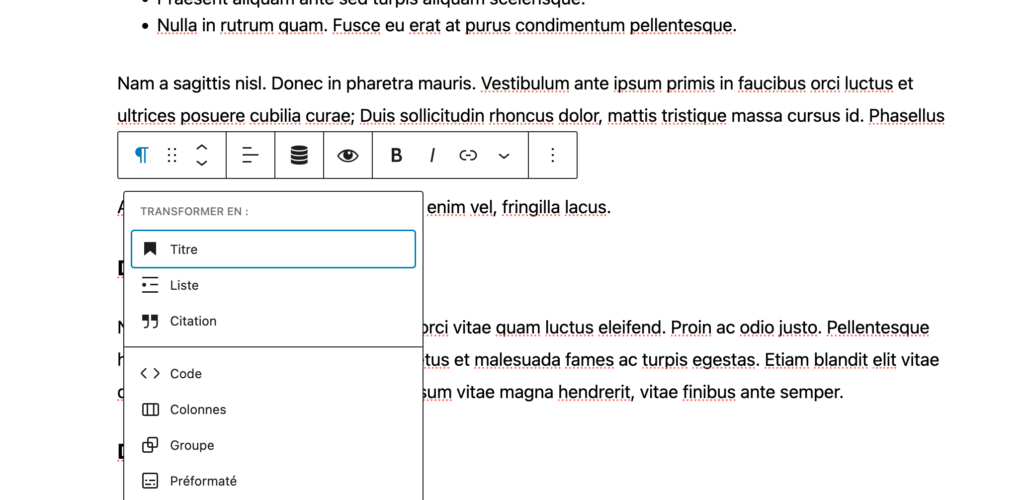Click the block drag handle icon
The width and height of the screenshot is (1024, 500).
click(172, 155)
